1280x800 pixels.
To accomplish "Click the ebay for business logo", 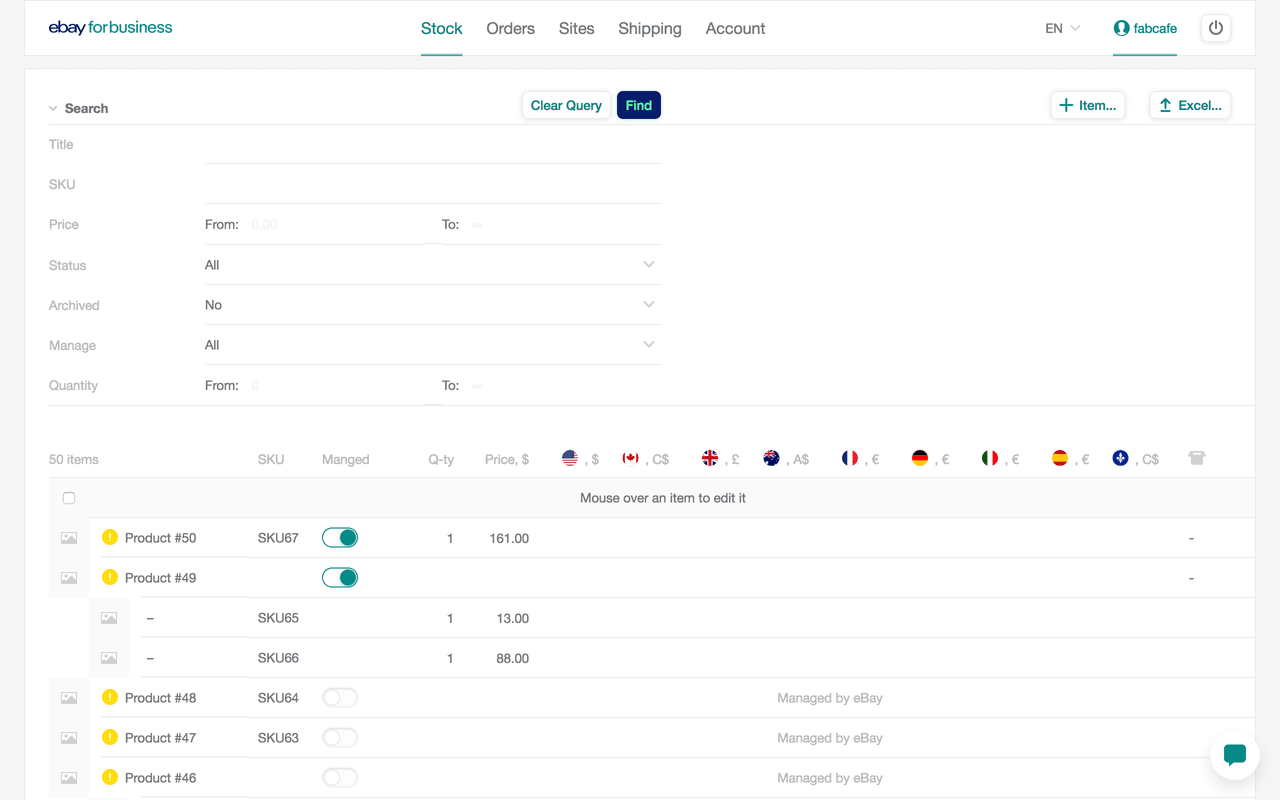I will pyautogui.click(x=110, y=27).
